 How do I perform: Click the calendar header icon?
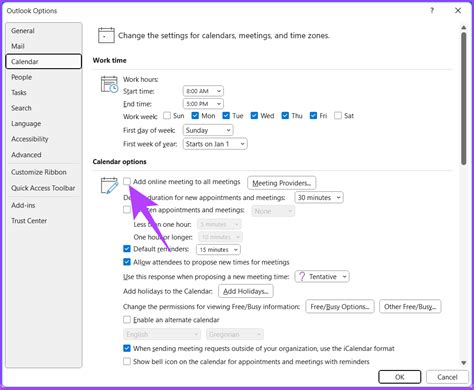click(106, 35)
